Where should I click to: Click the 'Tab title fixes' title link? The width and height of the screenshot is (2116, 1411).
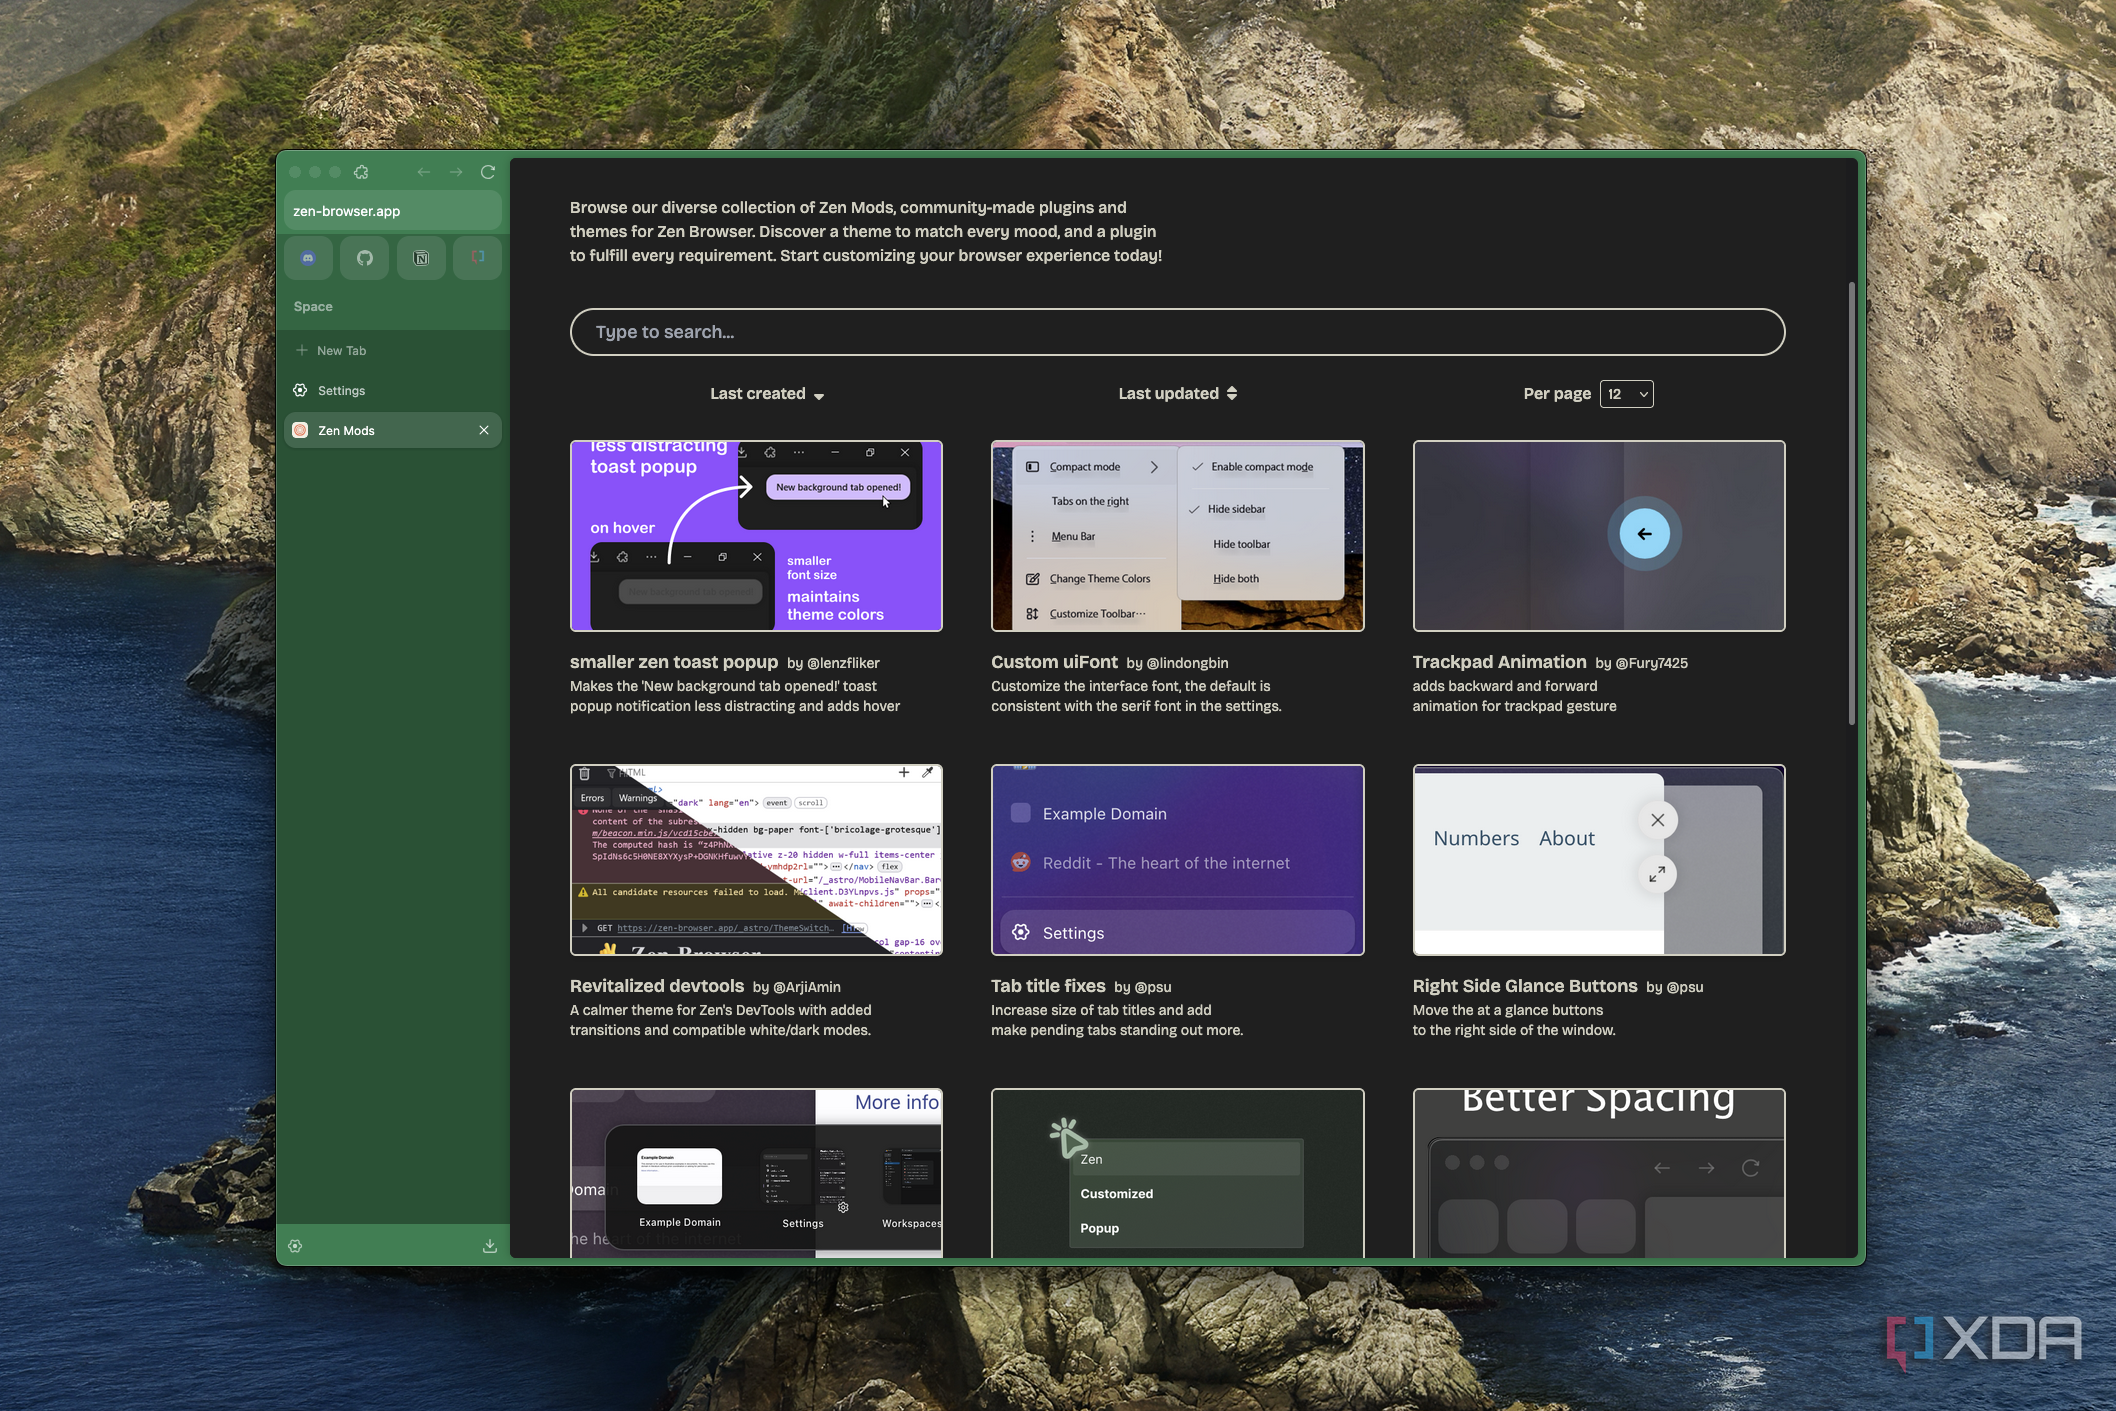(x=1048, y=986)
